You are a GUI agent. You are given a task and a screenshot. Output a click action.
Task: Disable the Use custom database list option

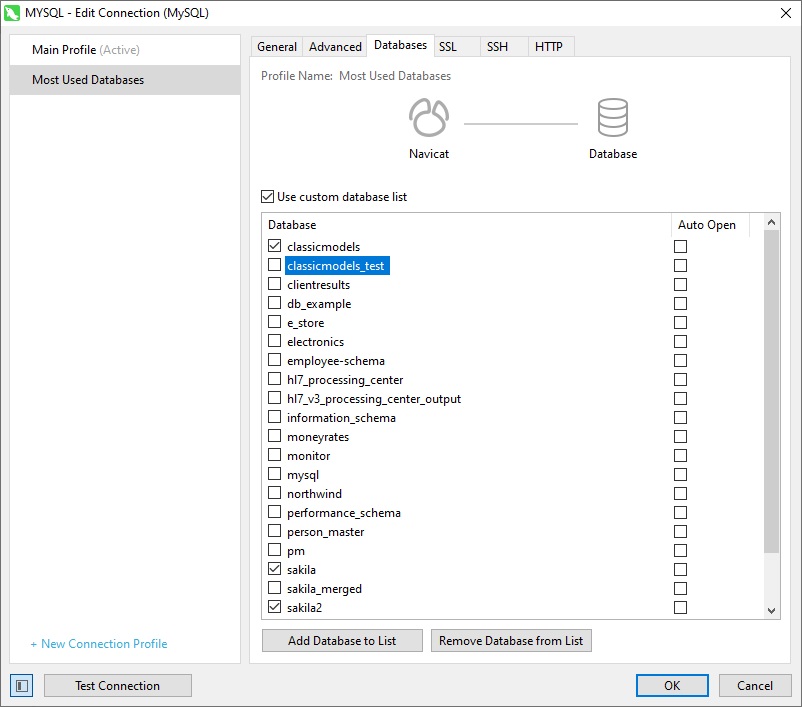[x=266, y=196]
